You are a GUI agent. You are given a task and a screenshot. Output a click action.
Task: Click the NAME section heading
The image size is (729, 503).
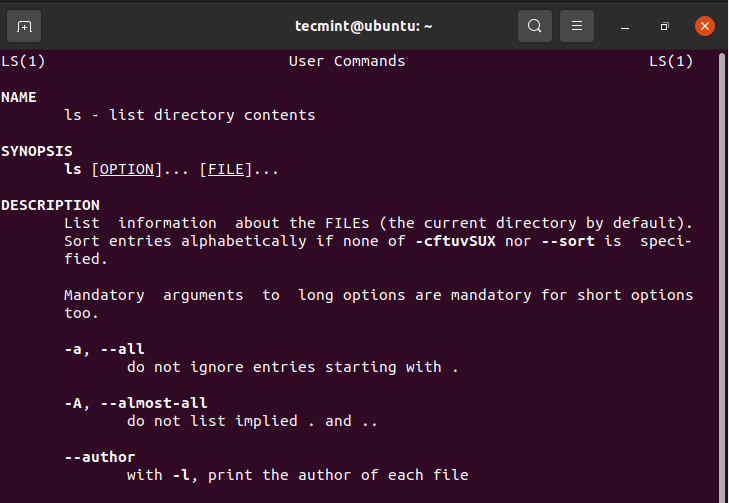[19, 97]
